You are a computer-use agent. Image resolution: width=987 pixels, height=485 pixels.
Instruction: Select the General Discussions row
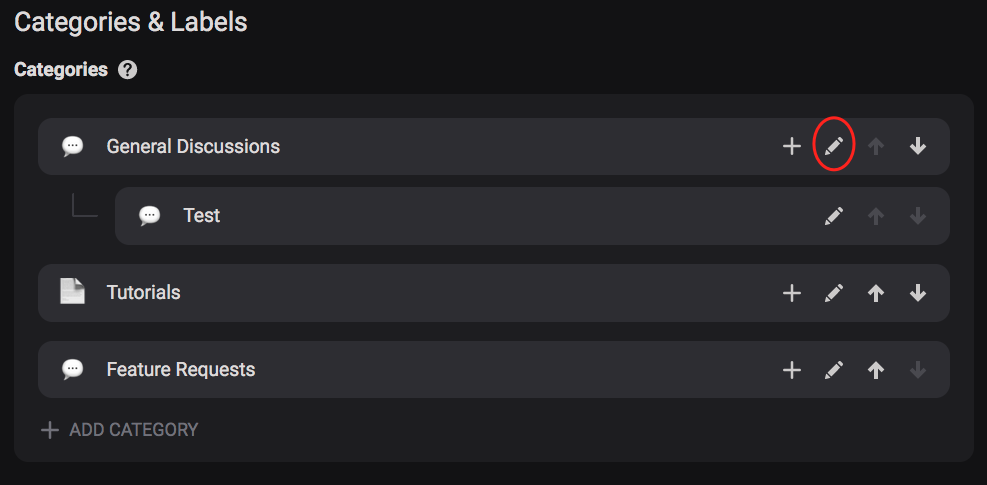click(494, 147)
